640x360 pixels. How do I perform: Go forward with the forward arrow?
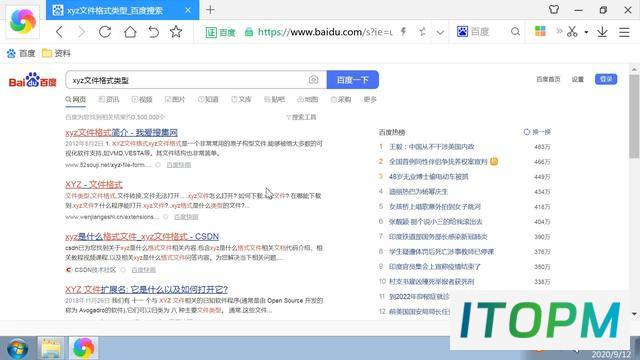click(82, 32)
